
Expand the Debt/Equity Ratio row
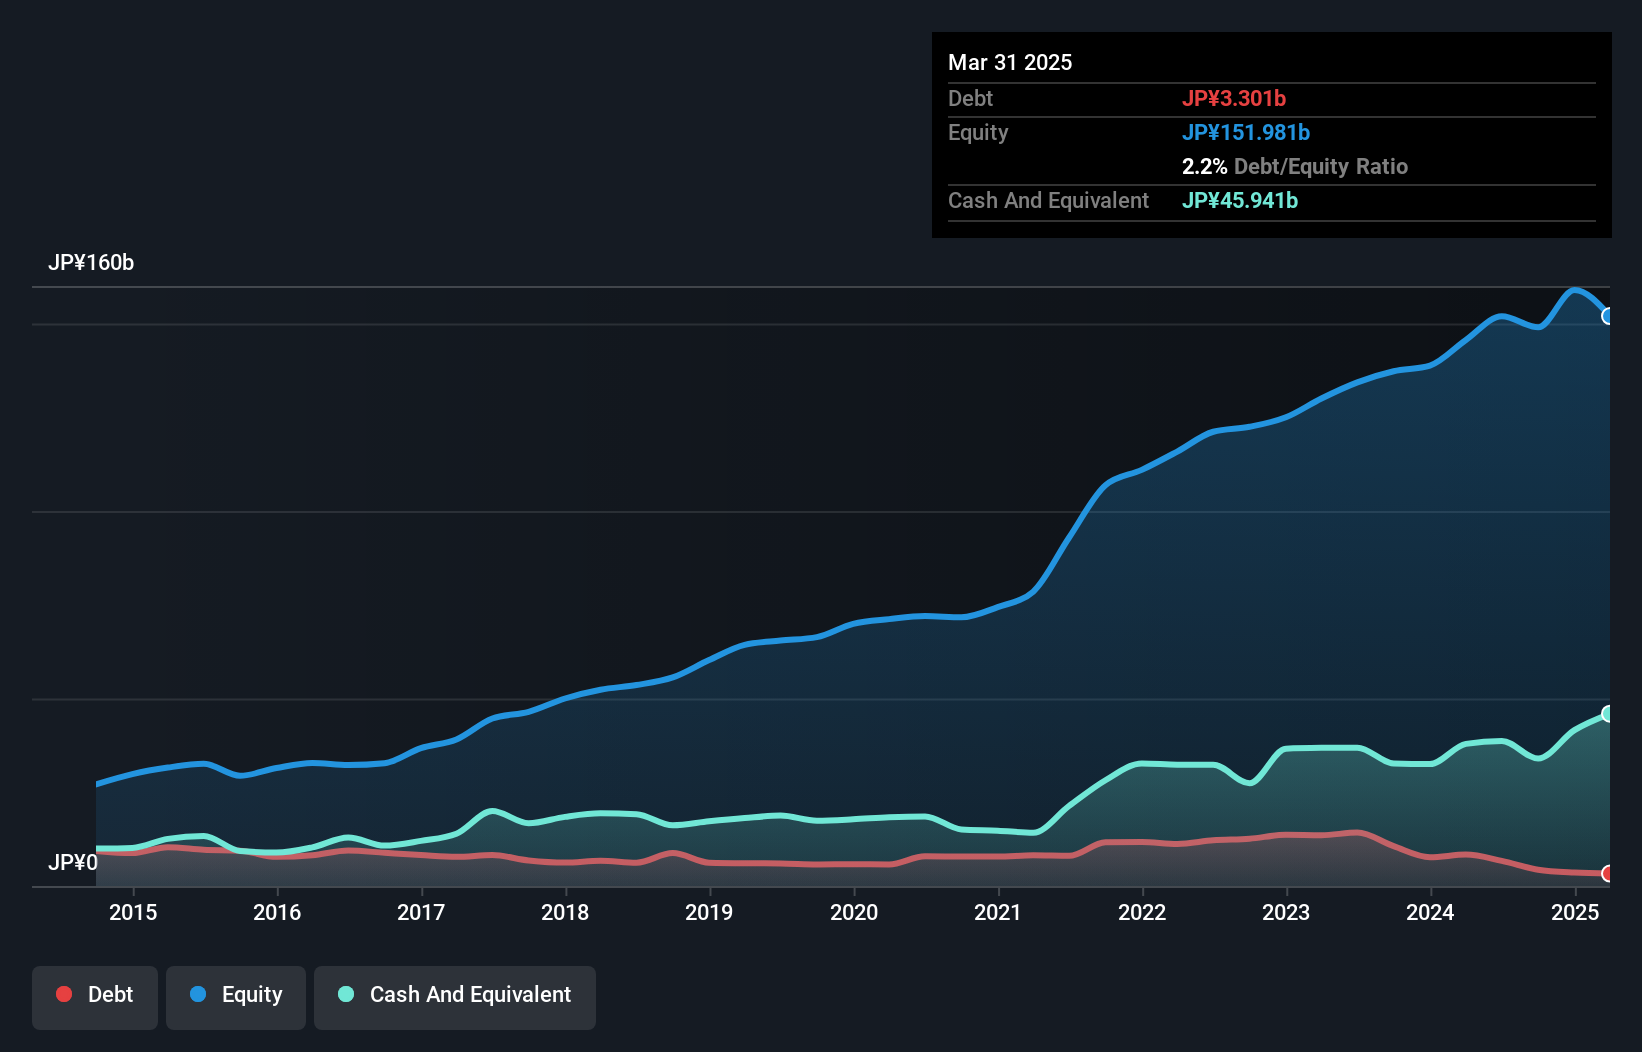[1295, 166]
